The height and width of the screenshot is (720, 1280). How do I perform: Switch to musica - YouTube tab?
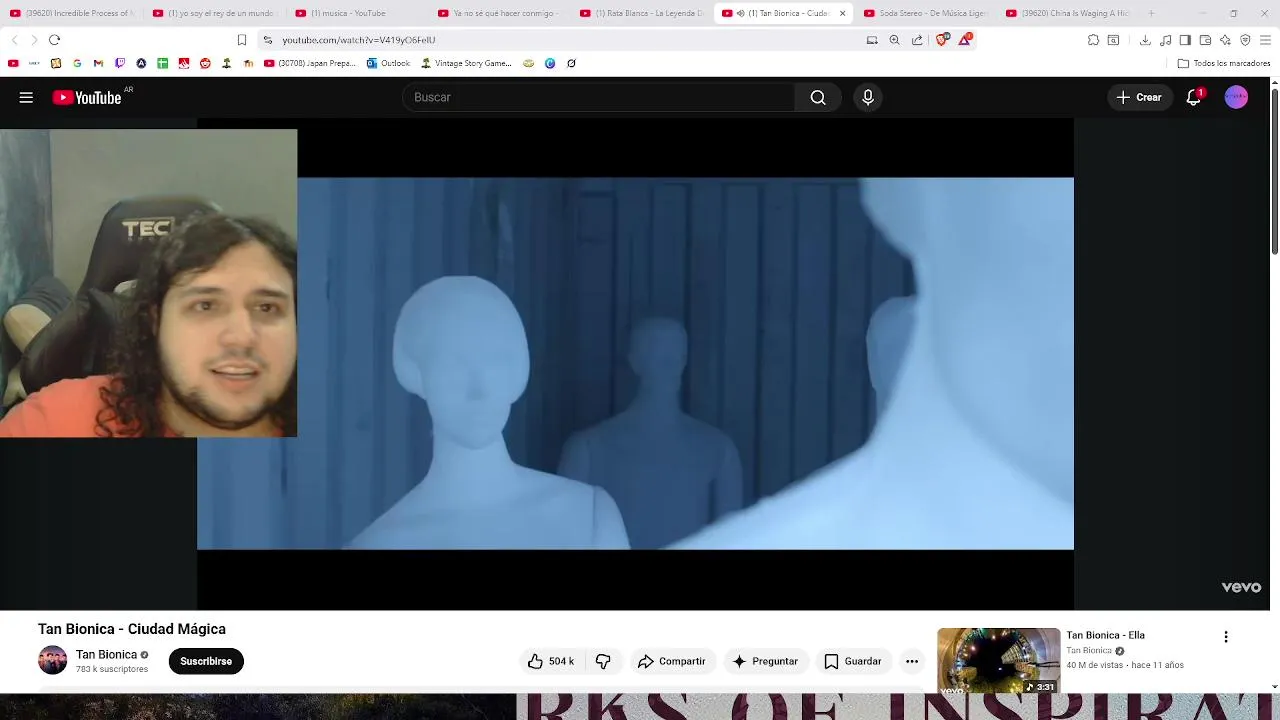coord(356,13)
